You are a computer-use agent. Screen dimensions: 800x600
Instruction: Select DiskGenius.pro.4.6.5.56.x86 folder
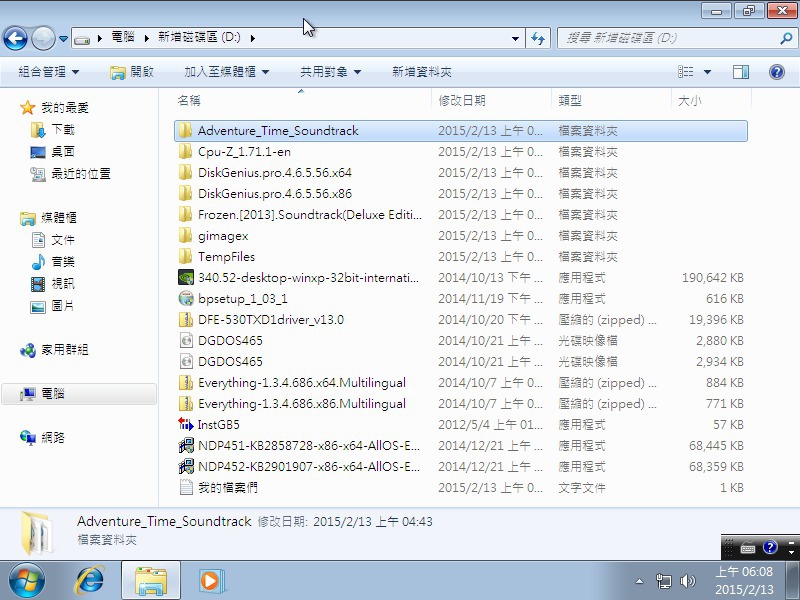click(x=275, y=193)
